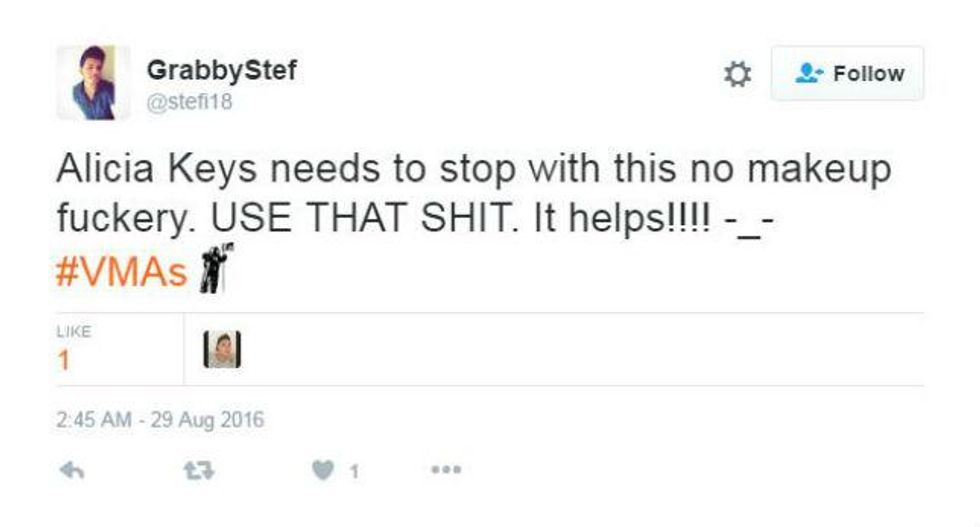Viewport: 980px width, 527px height.
Task: Open GrabbyStef's profile picture
Action: pos(93,83)
